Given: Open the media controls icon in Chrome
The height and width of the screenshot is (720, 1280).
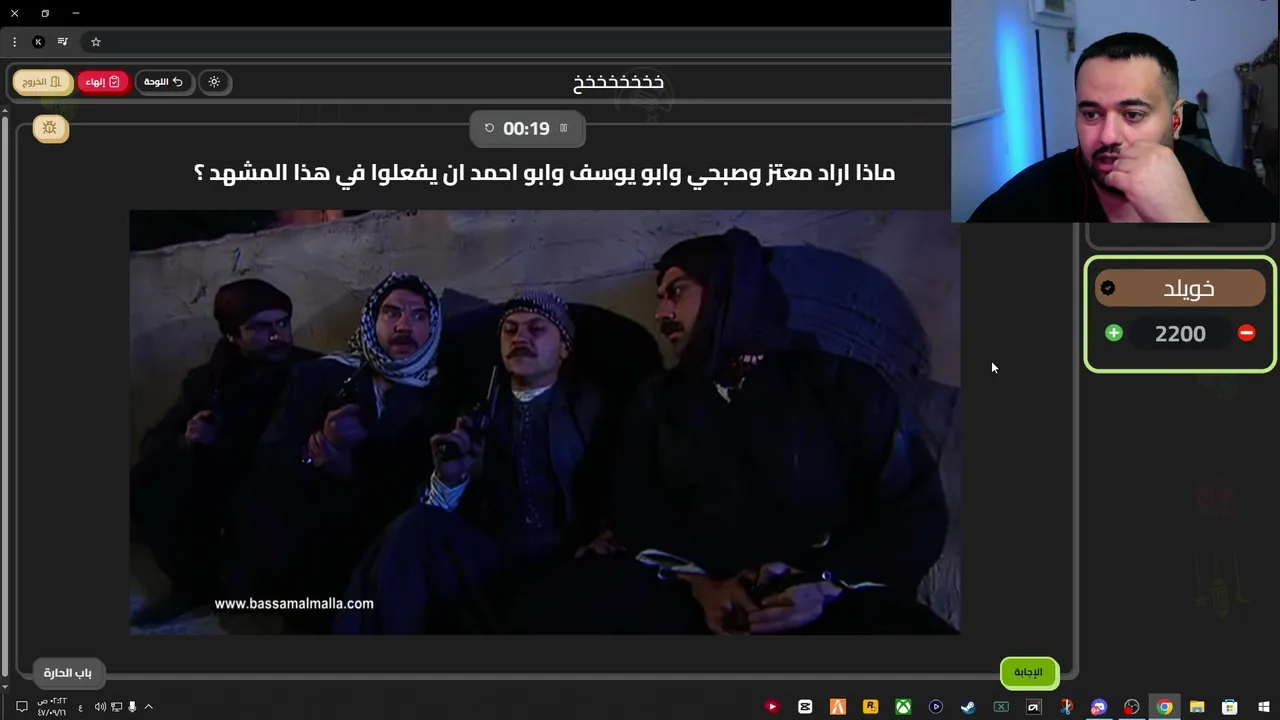Looking at the screenshot, I should tap(63, 42).
